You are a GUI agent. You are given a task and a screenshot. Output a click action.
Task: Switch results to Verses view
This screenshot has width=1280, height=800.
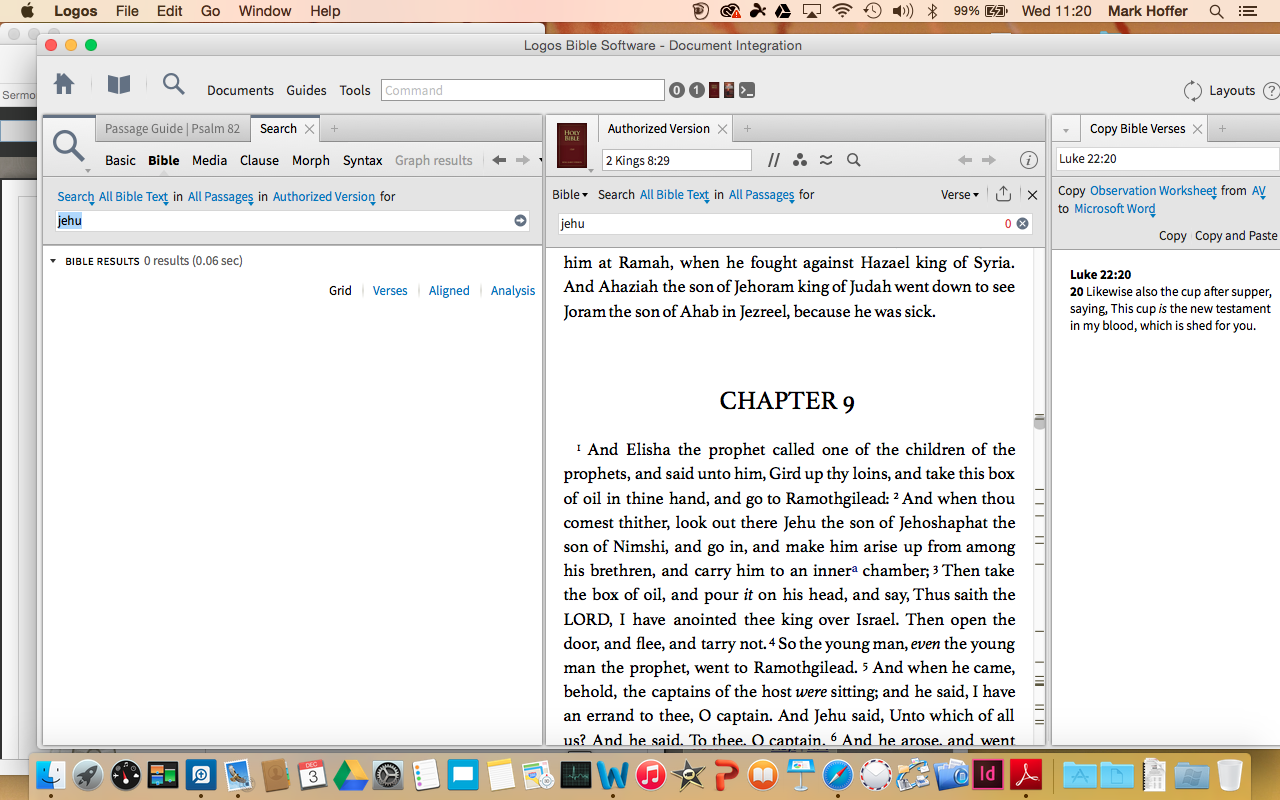390,291
